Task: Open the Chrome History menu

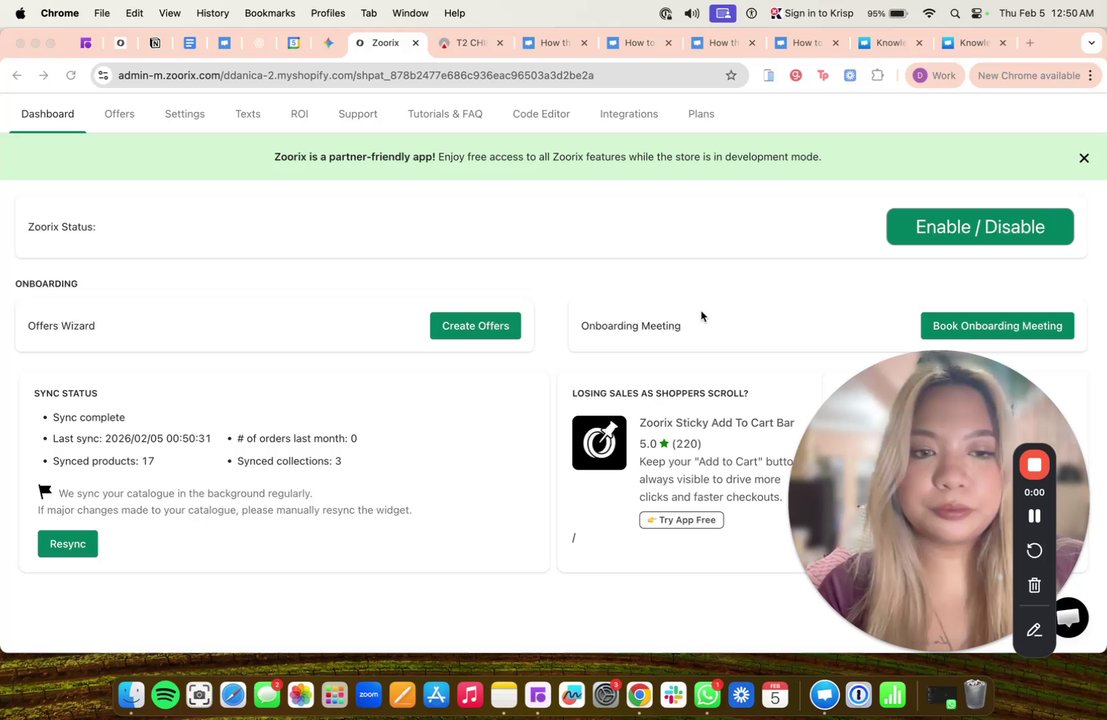Action: point(213,13)
